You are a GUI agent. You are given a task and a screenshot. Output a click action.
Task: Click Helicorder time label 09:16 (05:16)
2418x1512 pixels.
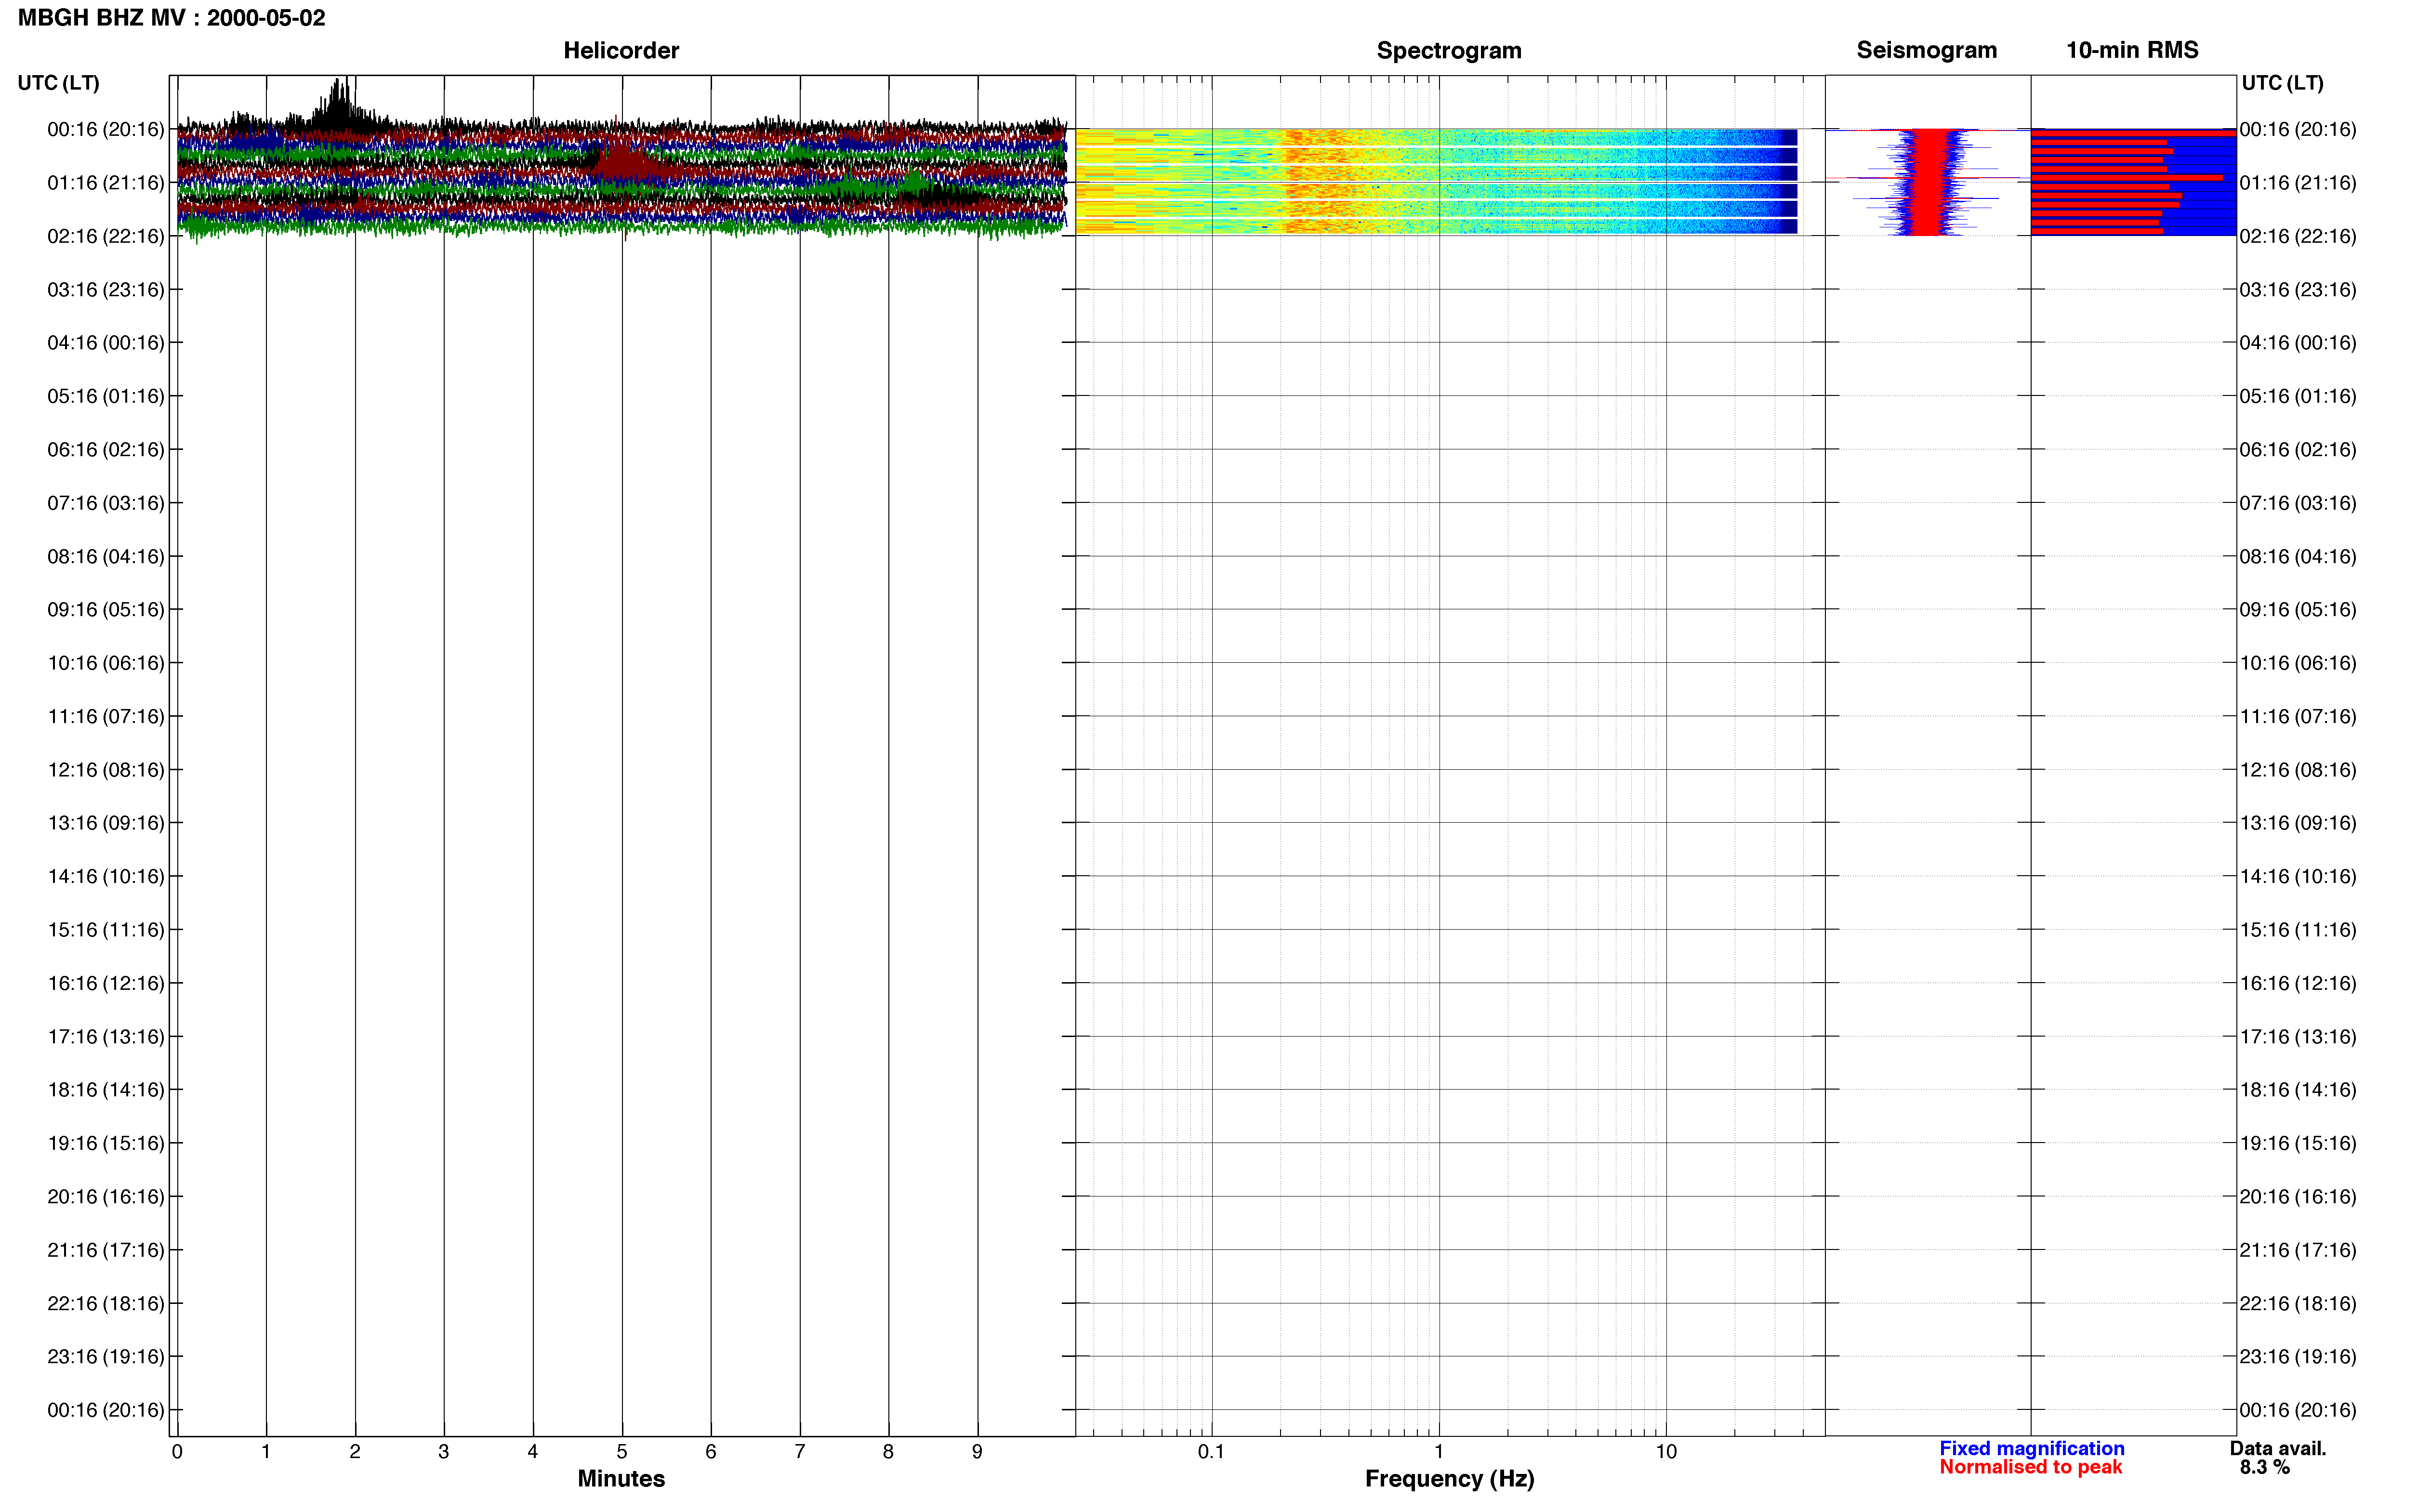click(x=106, y=610)
